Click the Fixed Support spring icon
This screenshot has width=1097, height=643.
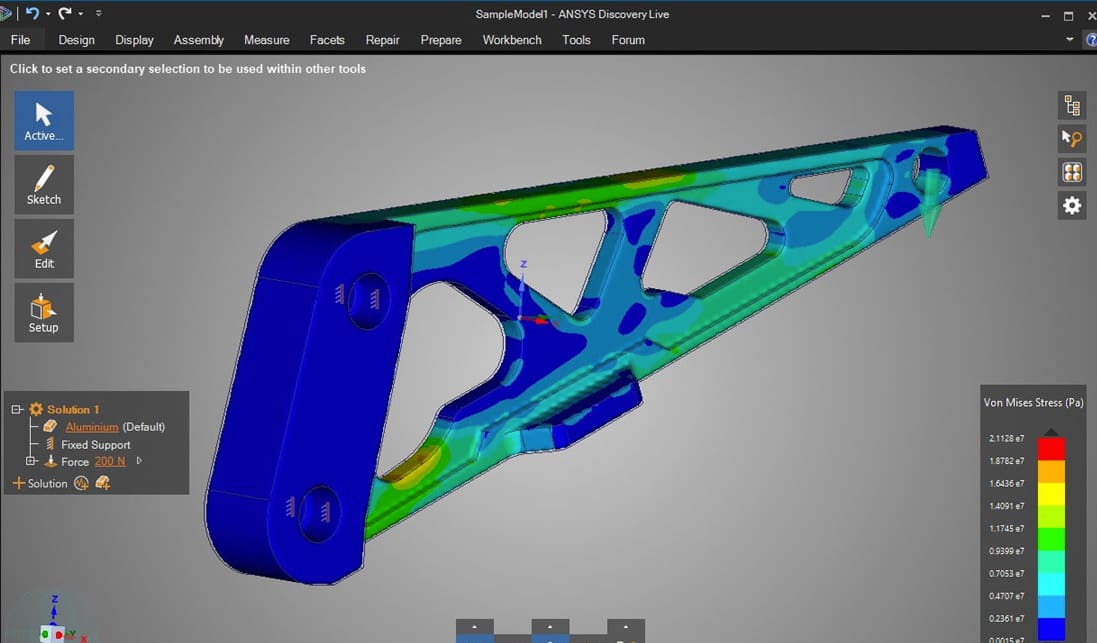[x=50, y=444]
